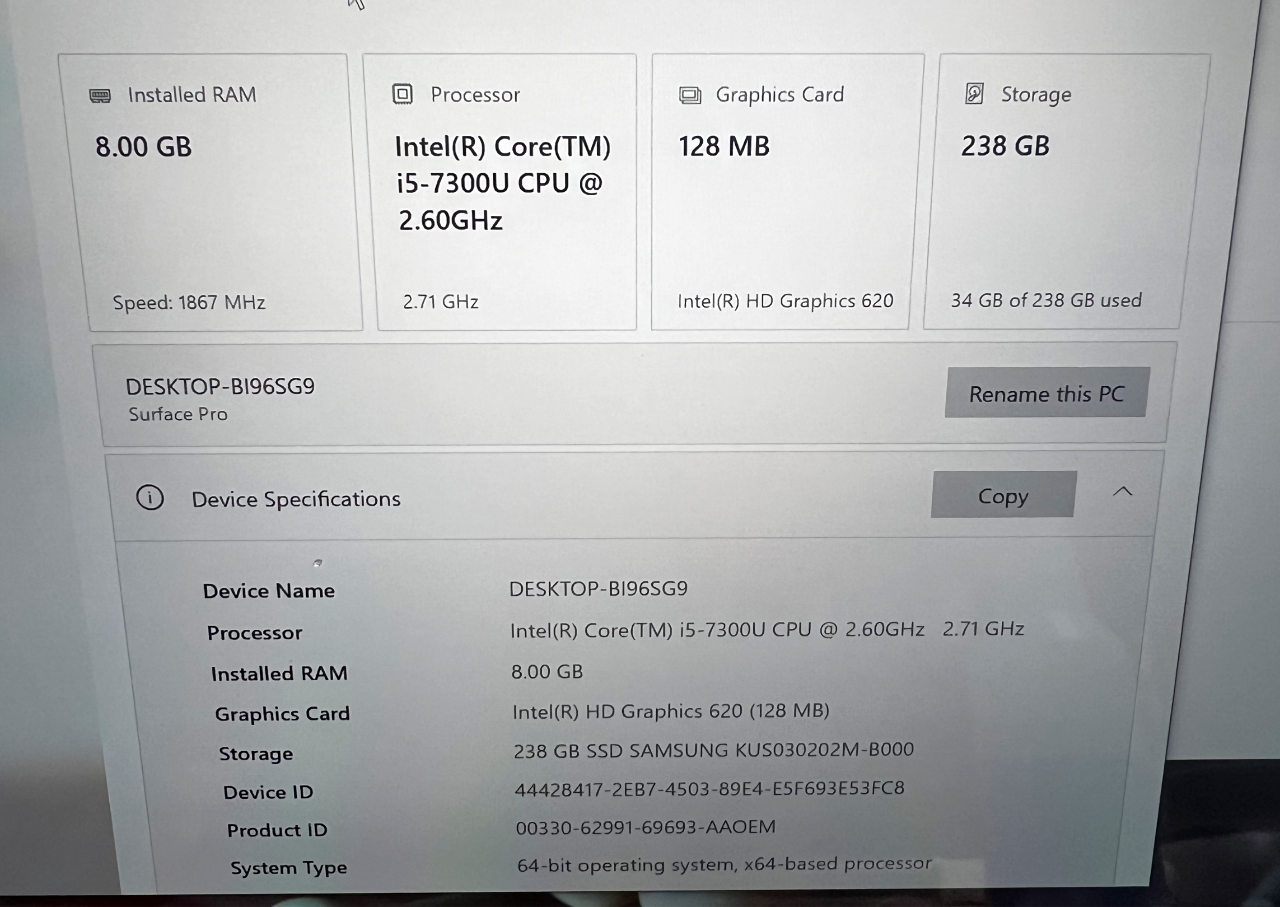Select the Device ID value text
Screen dimensions: 1280x907
709,789
